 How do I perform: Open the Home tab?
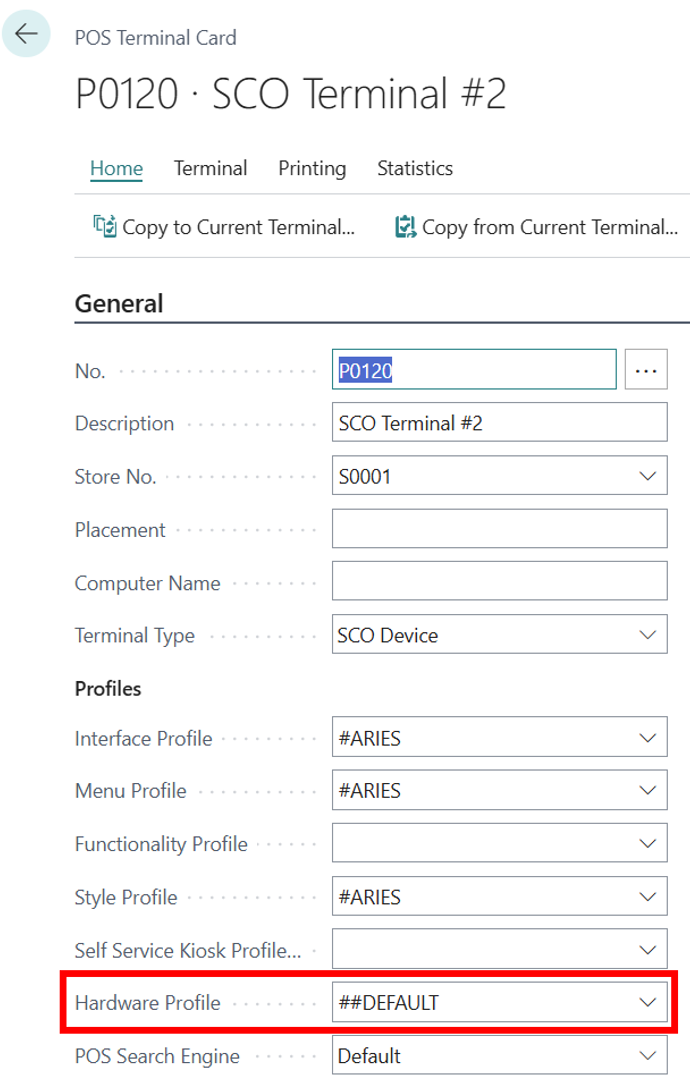tap(116, 168)
